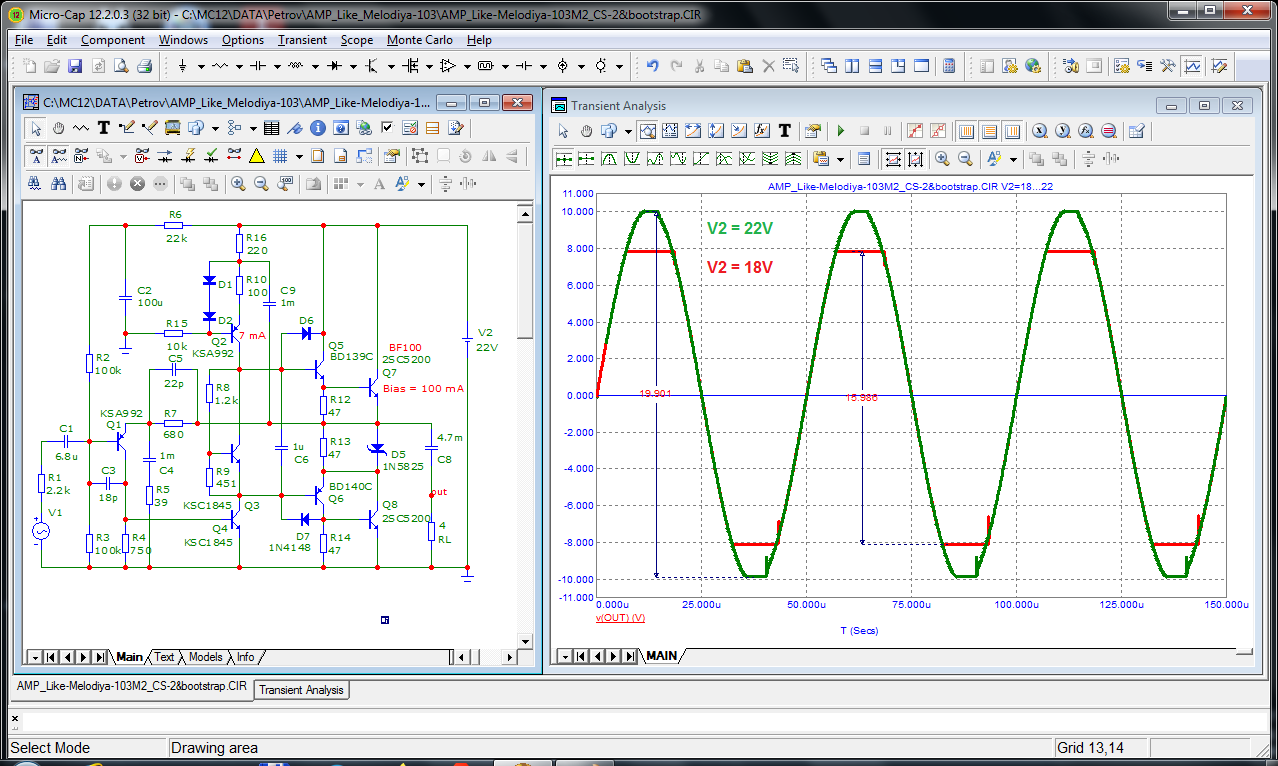
Task: Open the Text page tab
Action: (x=164, y=657)
